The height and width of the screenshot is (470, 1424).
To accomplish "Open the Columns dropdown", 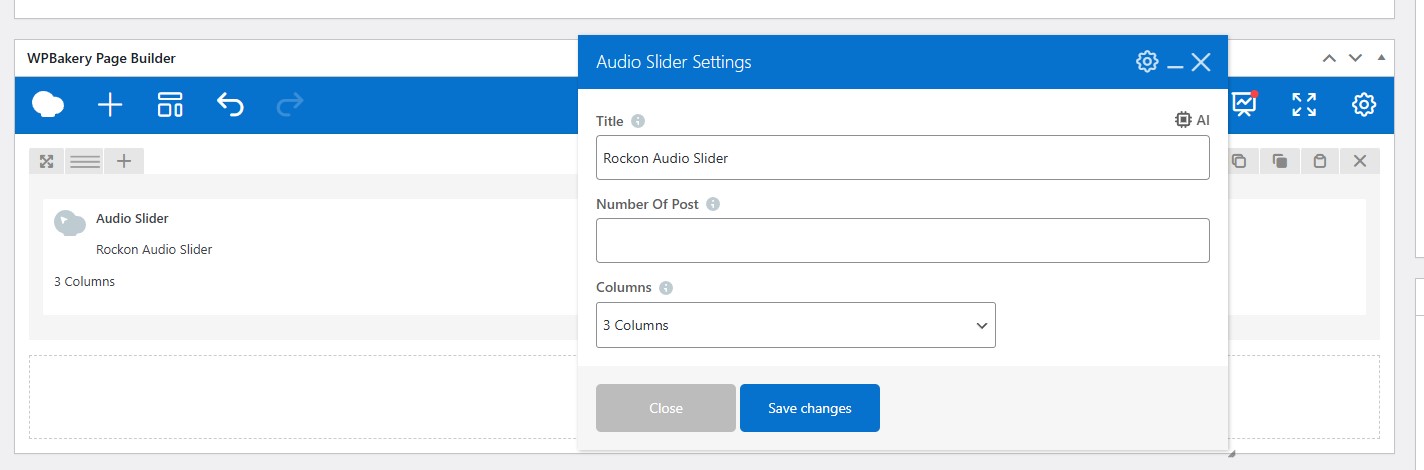I will (x=796, y=325).
